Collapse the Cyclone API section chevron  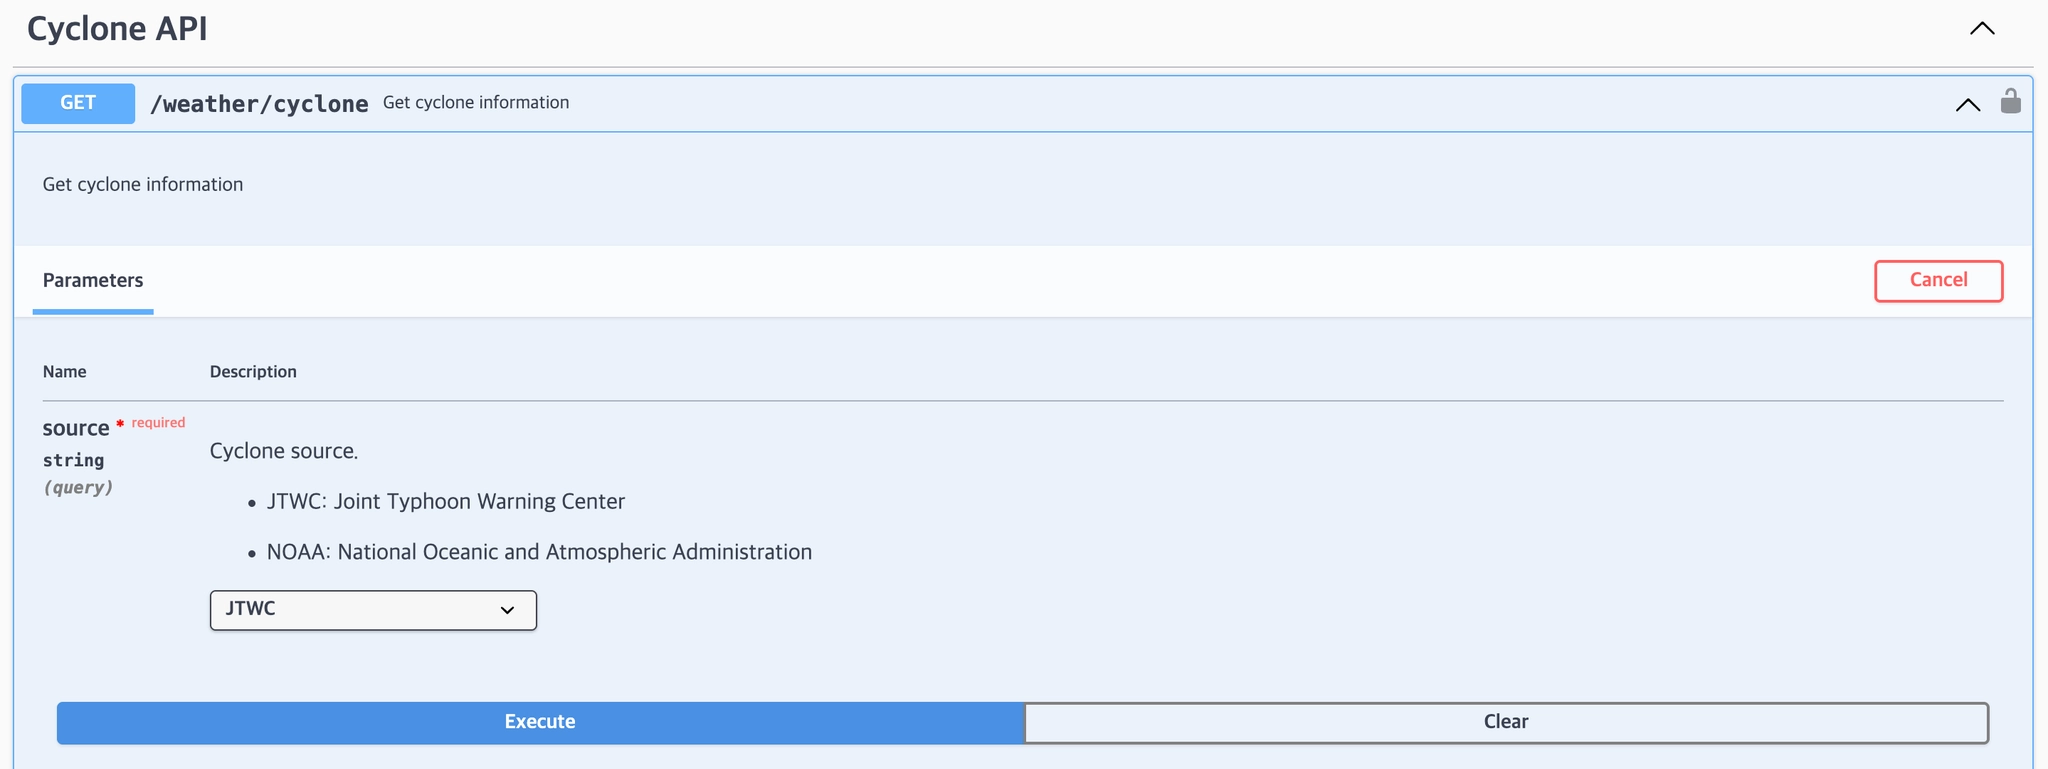point(1982,29)
